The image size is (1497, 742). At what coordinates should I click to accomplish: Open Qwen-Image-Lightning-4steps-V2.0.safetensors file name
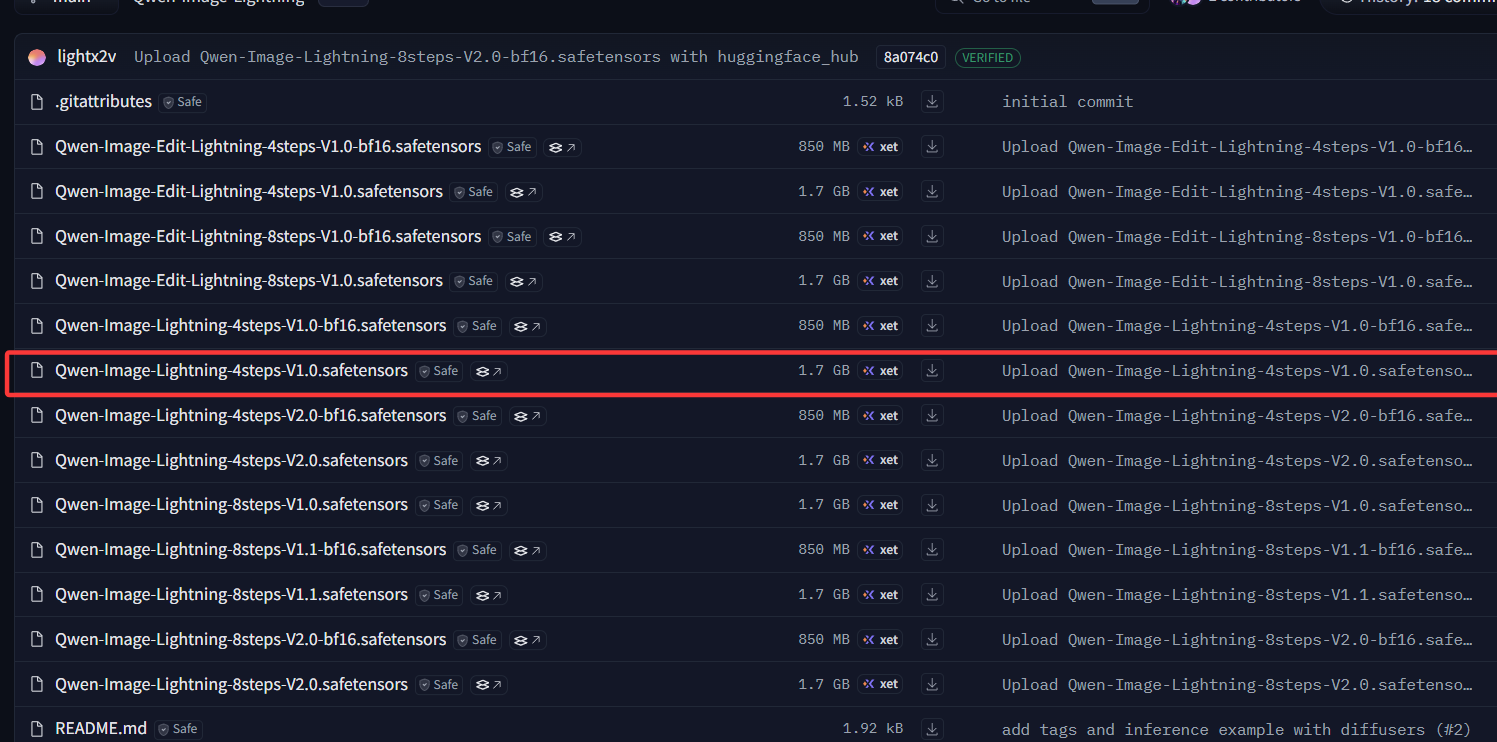(231, 461)
